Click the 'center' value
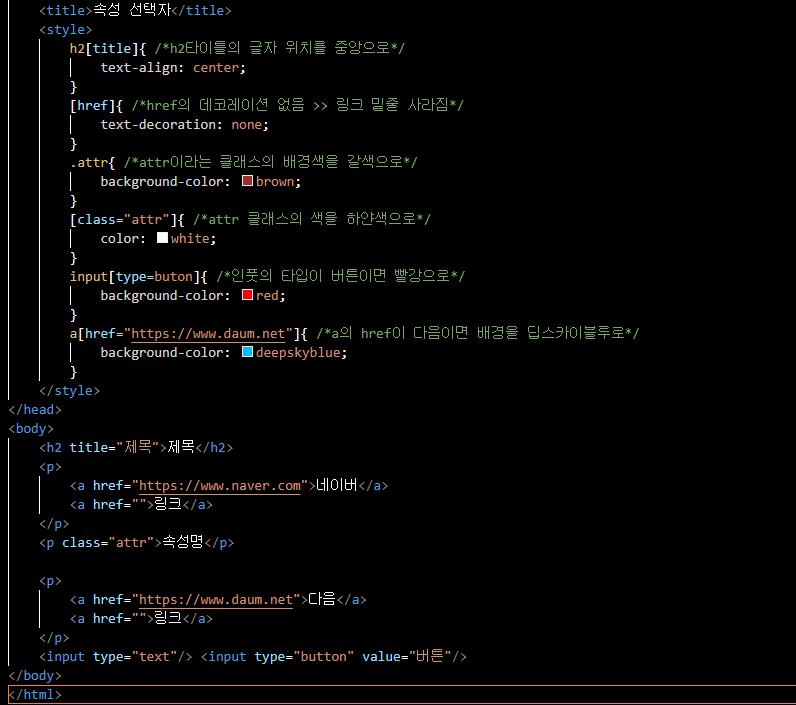796x705 pixels. tap(216, 68)
